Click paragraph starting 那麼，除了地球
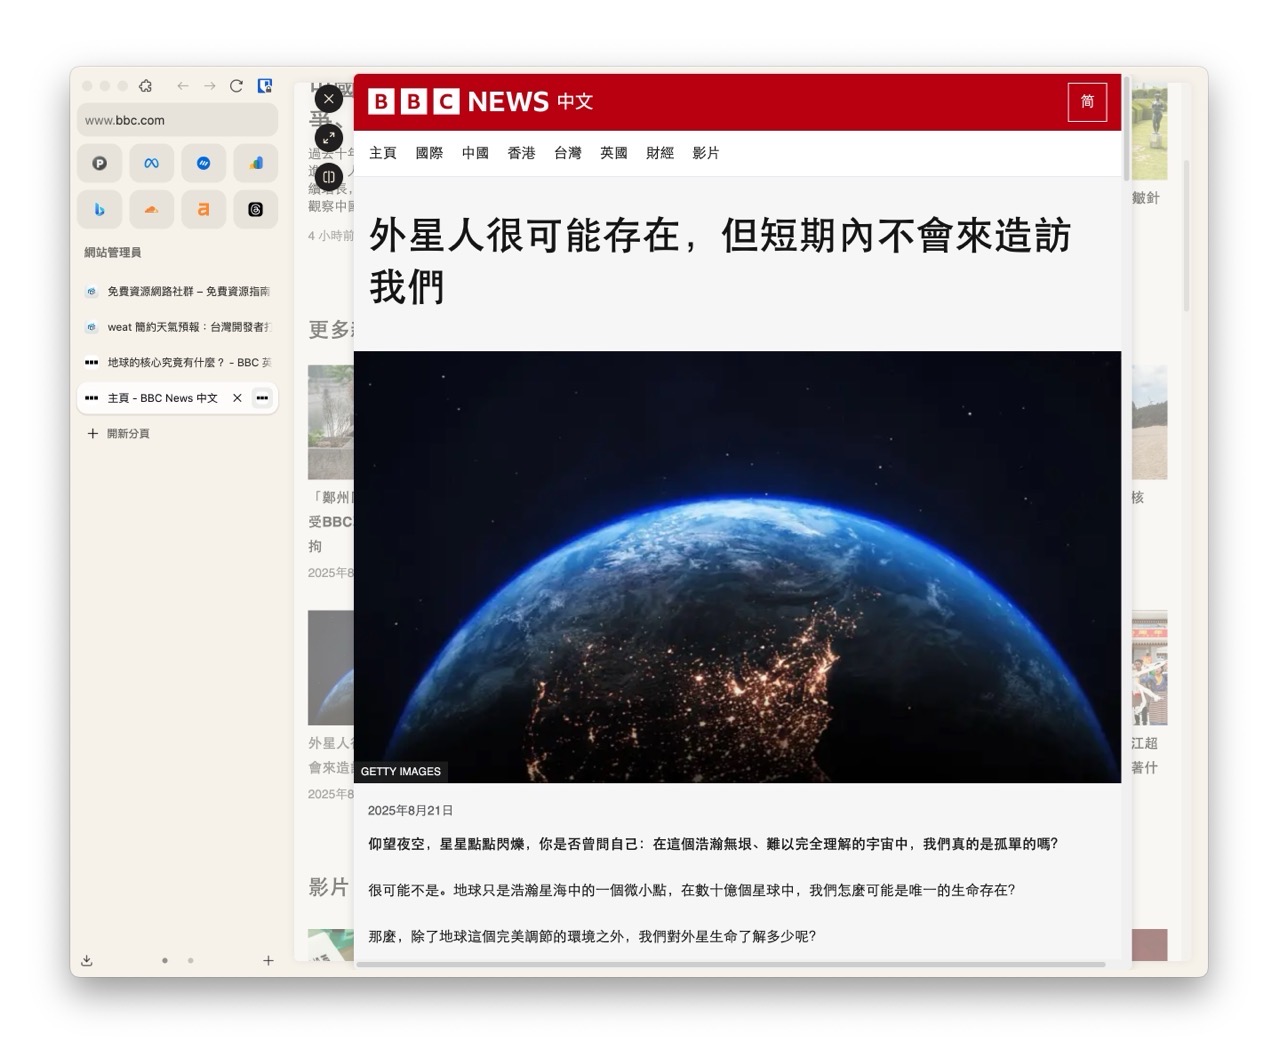 click(592, 937)
